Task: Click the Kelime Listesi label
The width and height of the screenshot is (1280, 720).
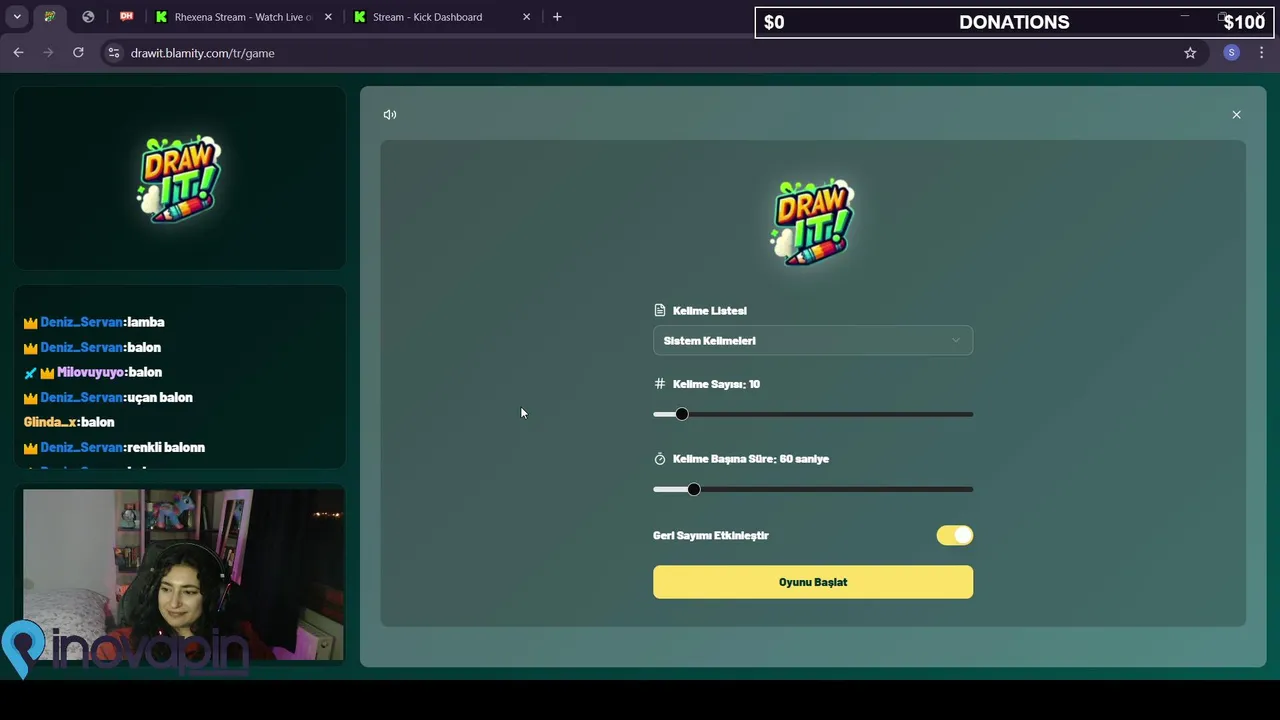Action: pos(710,311)
